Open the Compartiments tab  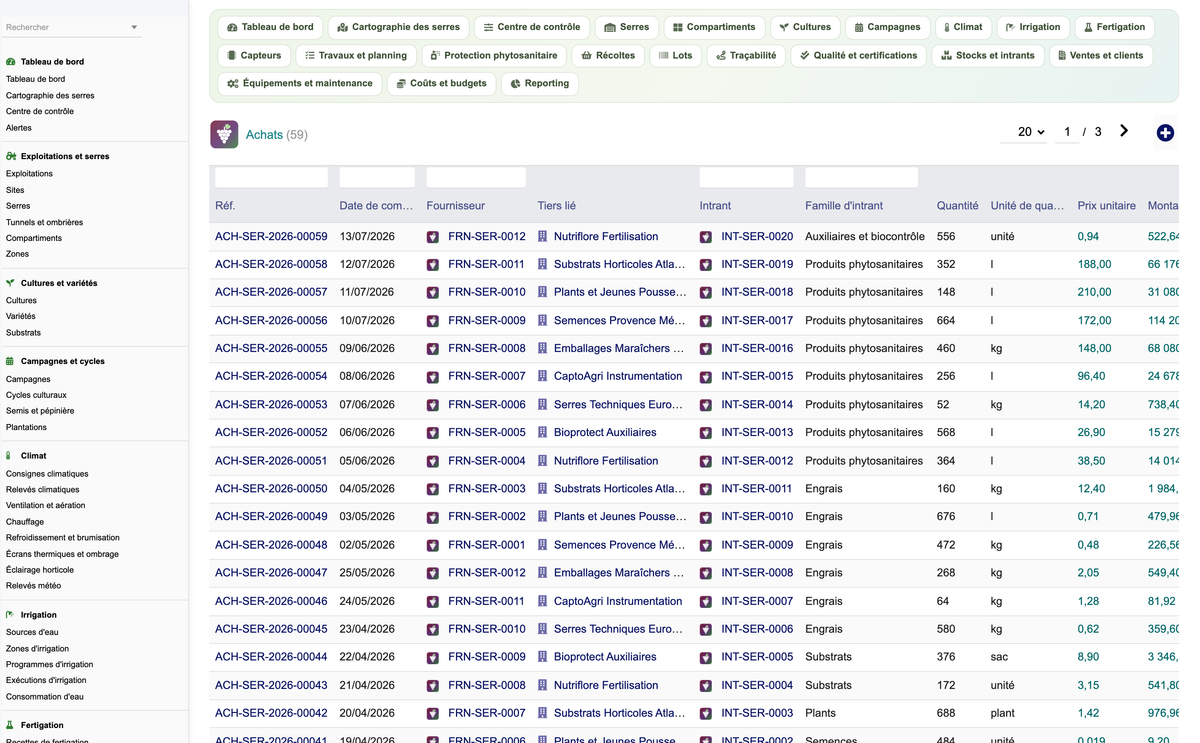pyautogui.click(x=713, y=27)
